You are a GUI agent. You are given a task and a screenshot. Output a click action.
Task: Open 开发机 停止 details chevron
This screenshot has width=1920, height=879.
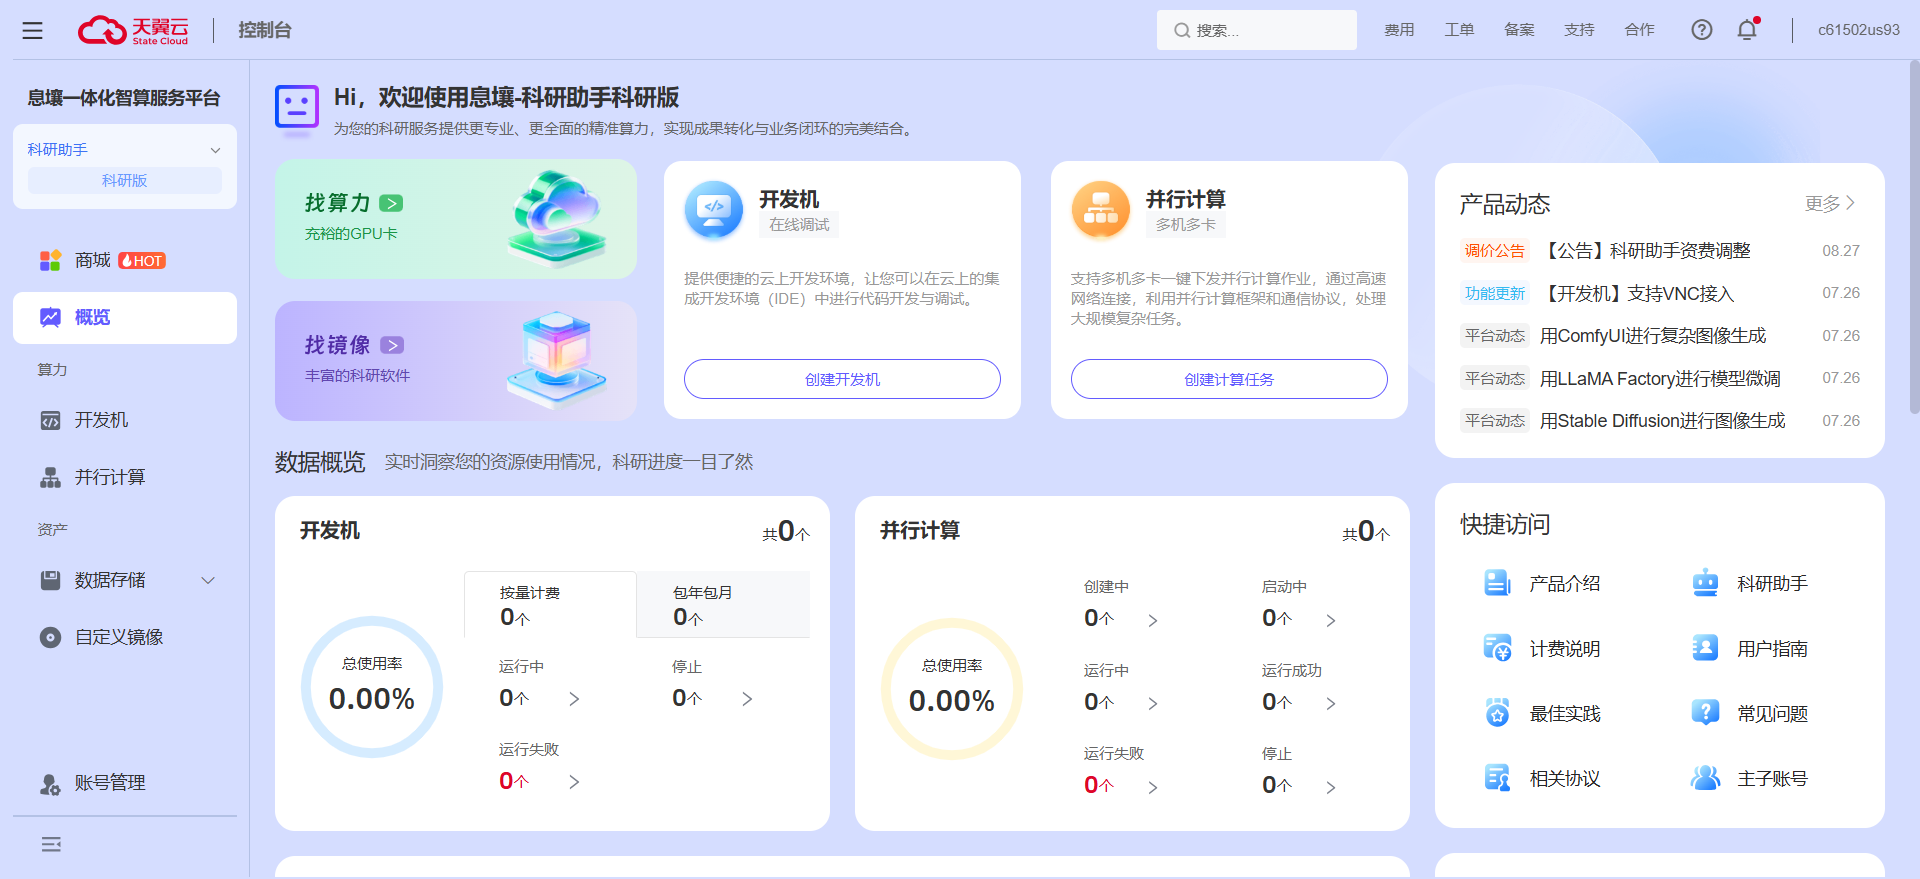pos(747,699)
